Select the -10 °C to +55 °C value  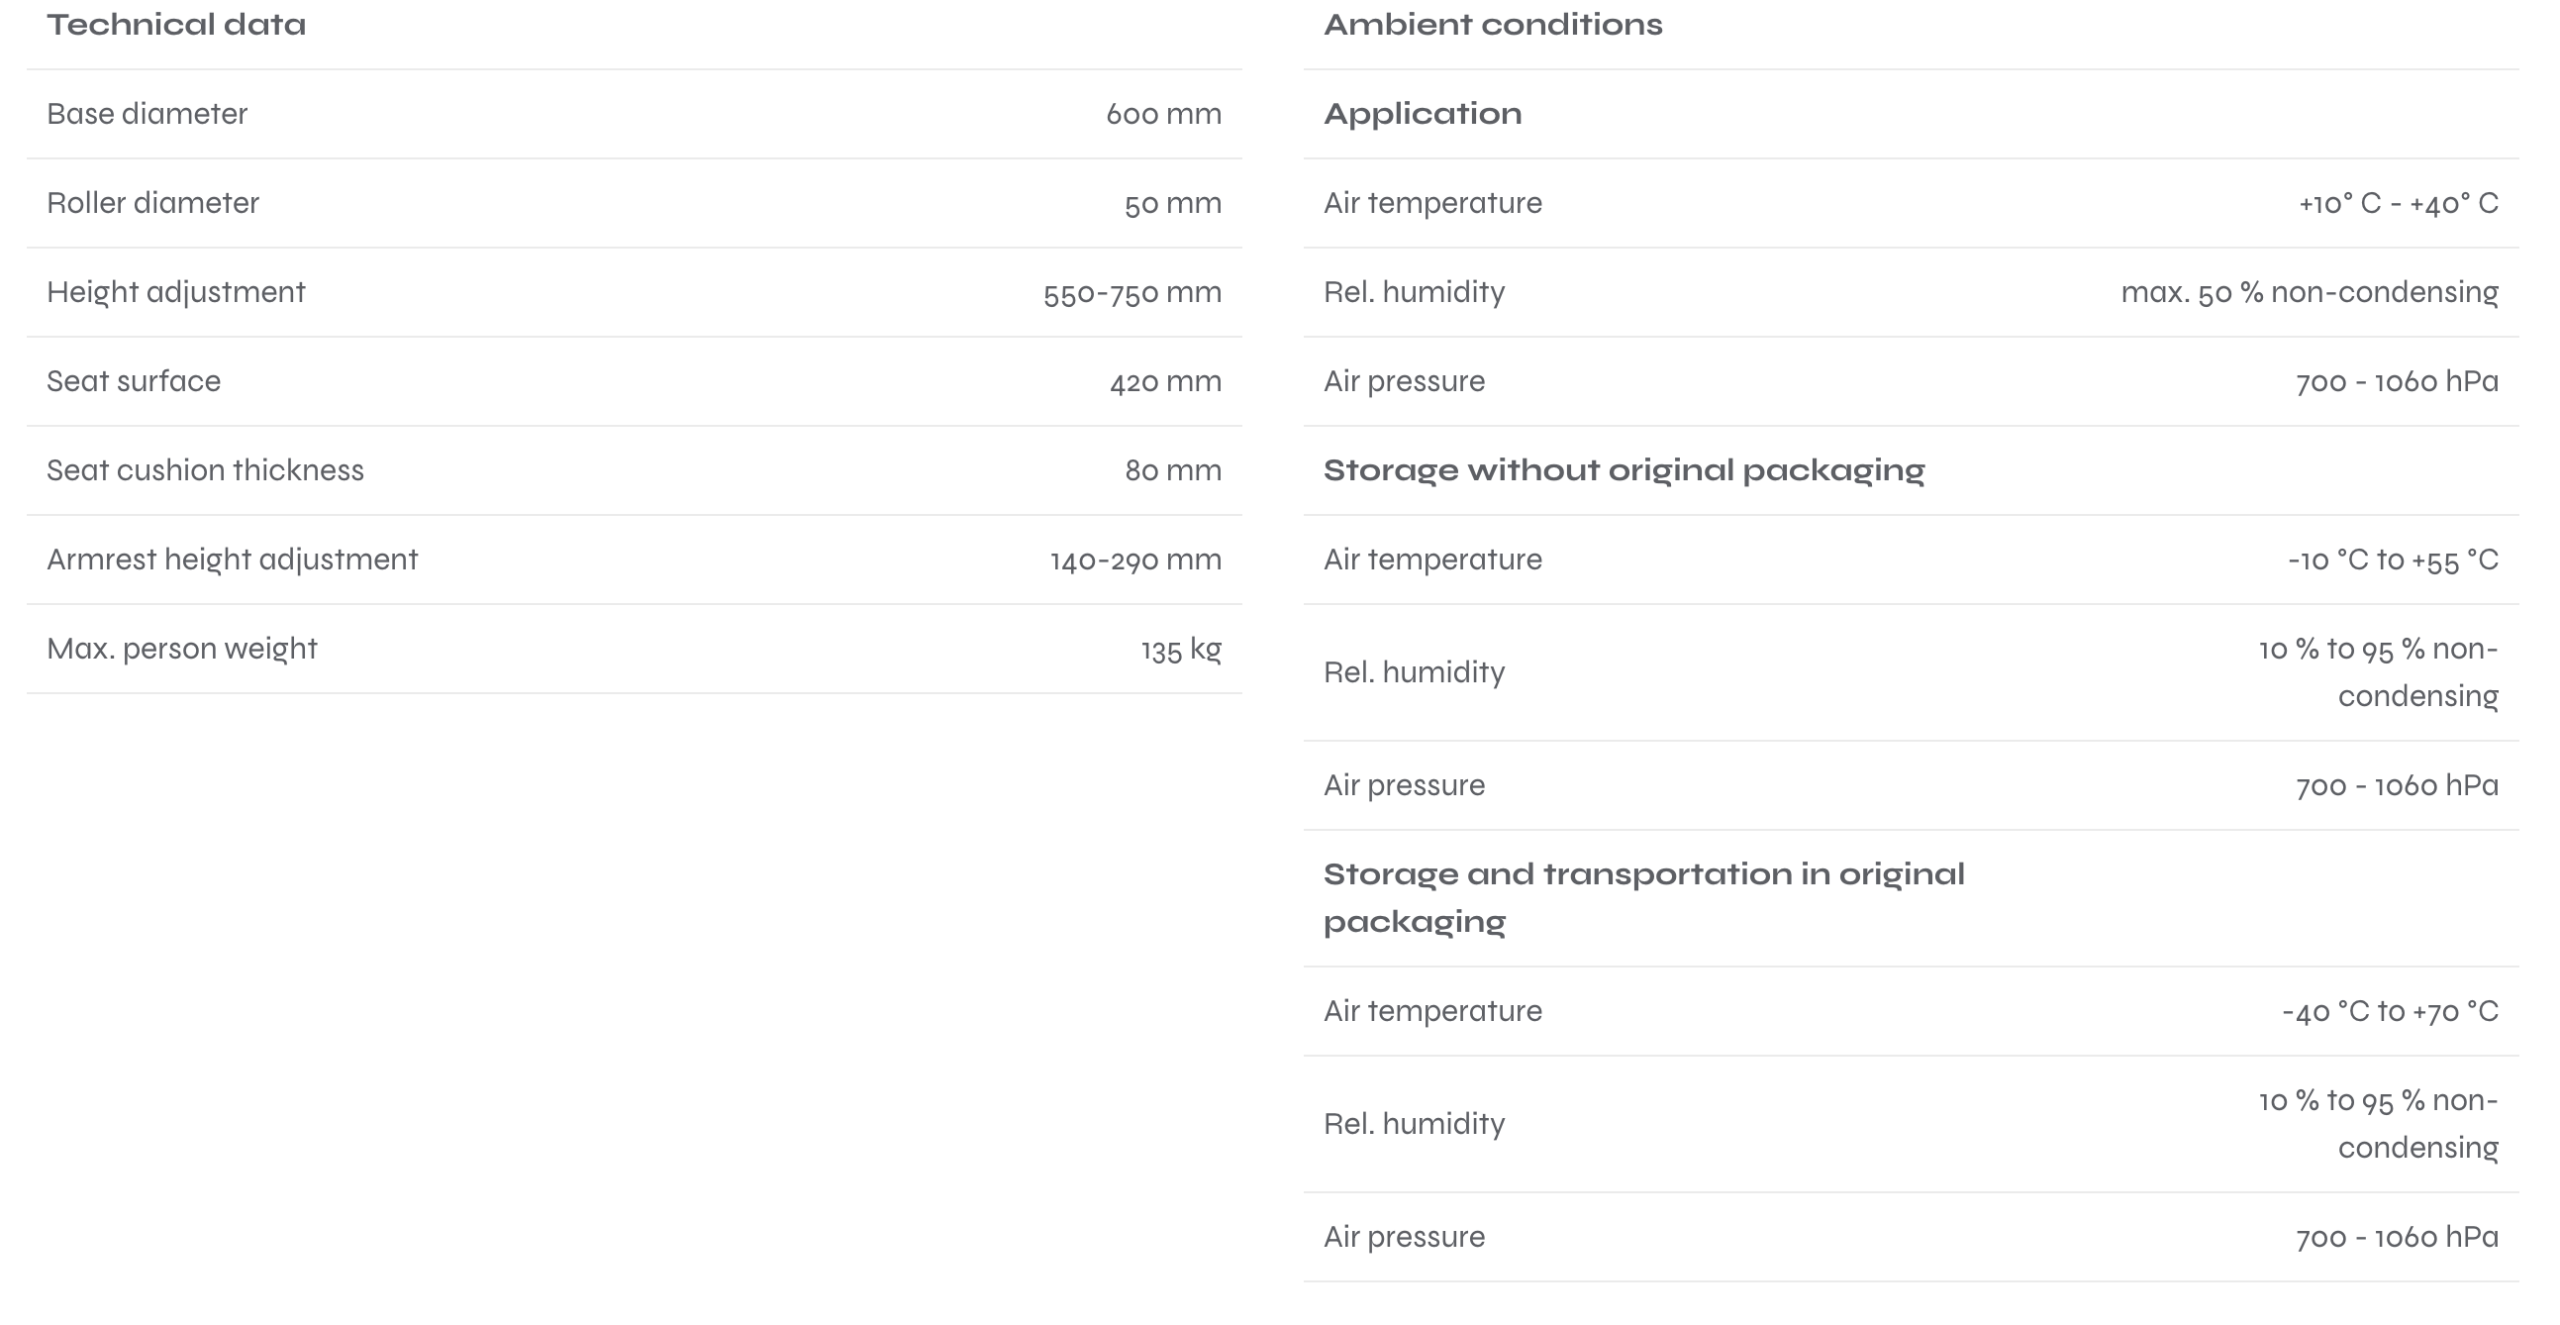click(2392, 560)
